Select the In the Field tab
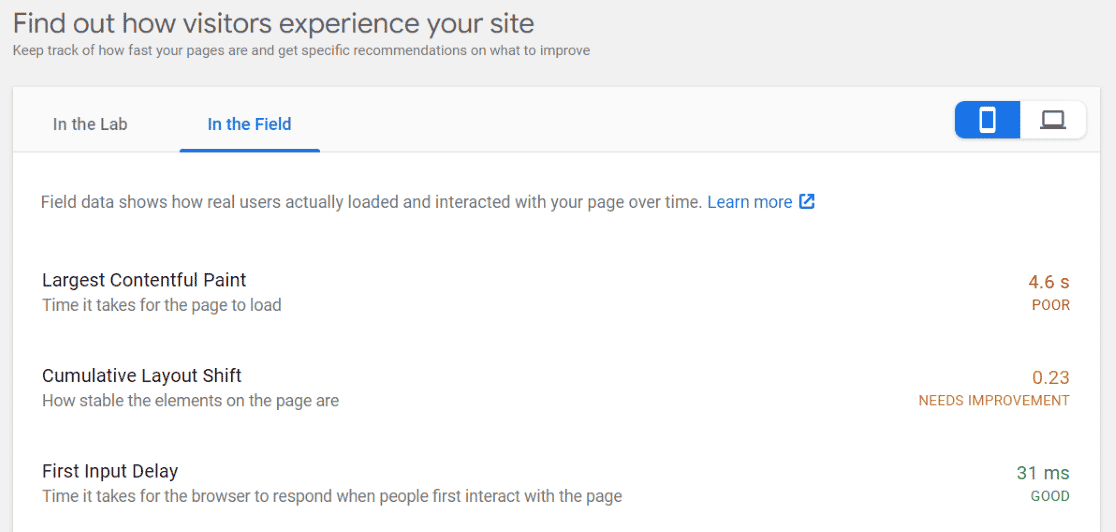The height and width of the screenshot is (532, 1116). pos(249,124)
